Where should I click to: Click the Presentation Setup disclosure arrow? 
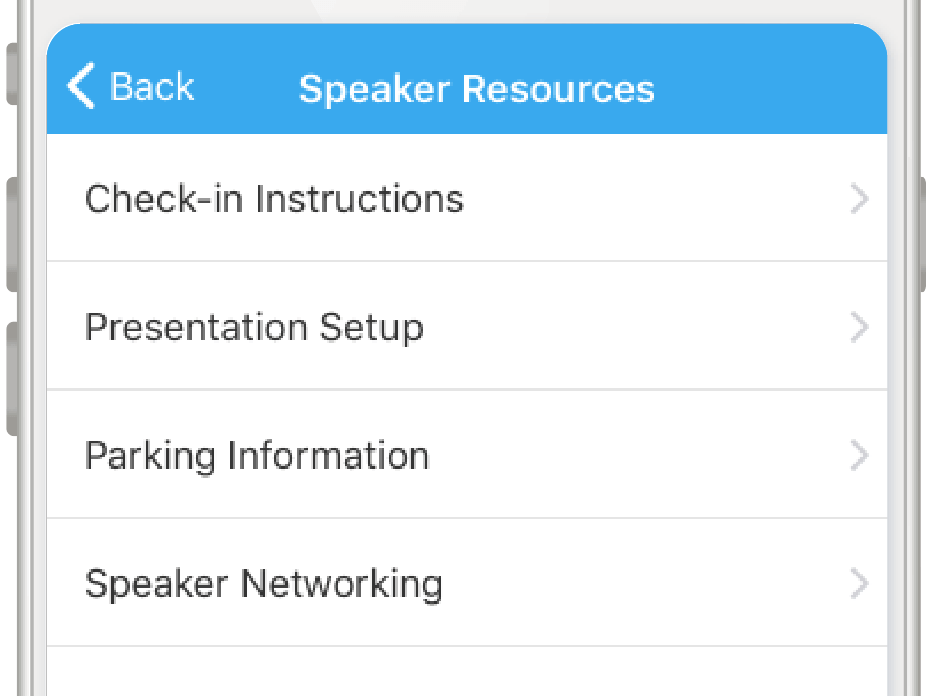tap(859, 327)
